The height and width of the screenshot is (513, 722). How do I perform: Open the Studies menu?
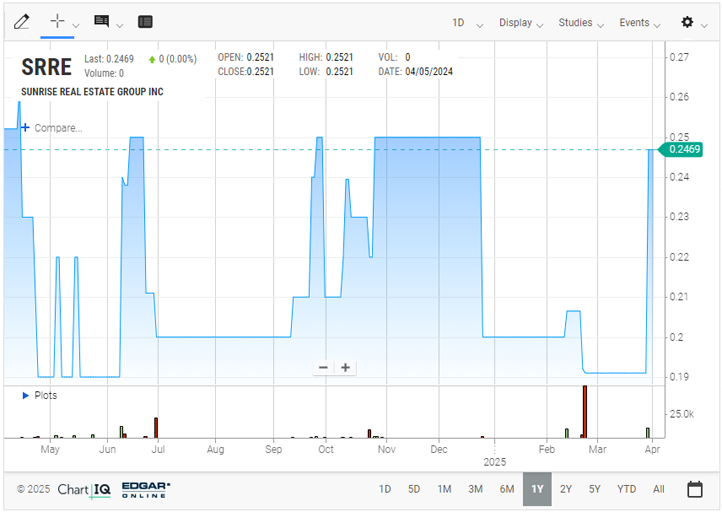(581, 23)
